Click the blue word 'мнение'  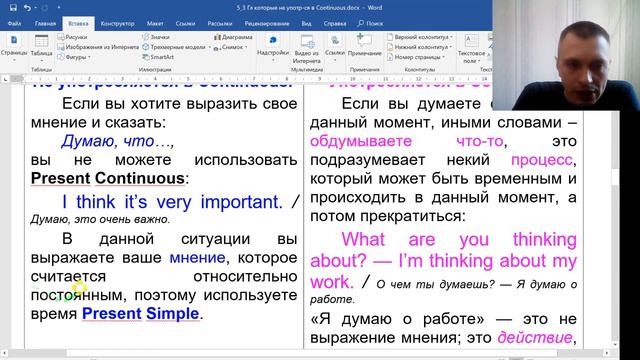[197, 258]
